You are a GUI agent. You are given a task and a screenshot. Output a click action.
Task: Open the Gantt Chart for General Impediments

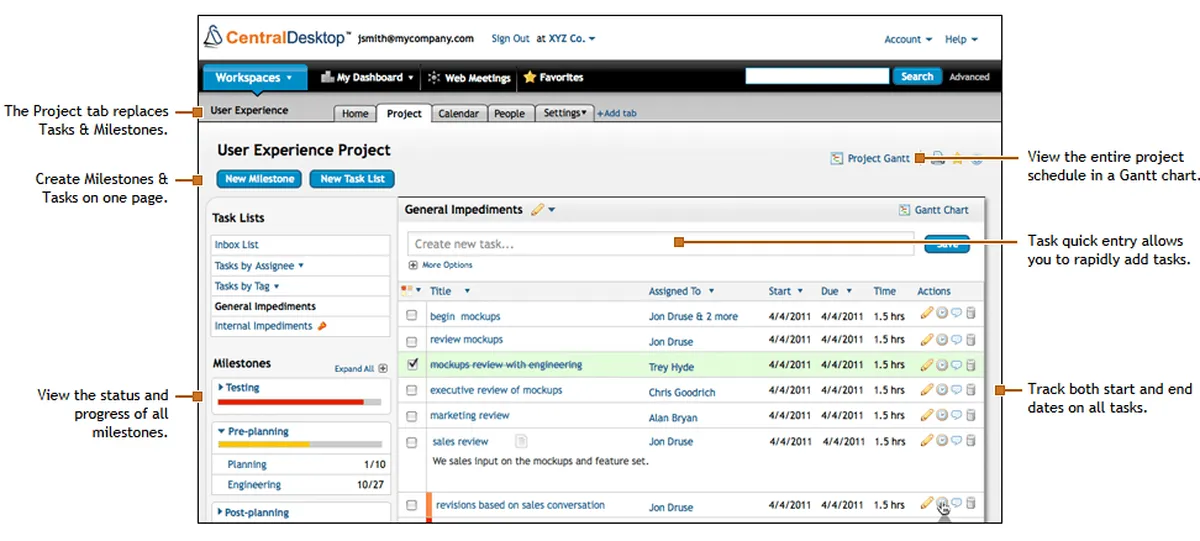click(933, 210)
